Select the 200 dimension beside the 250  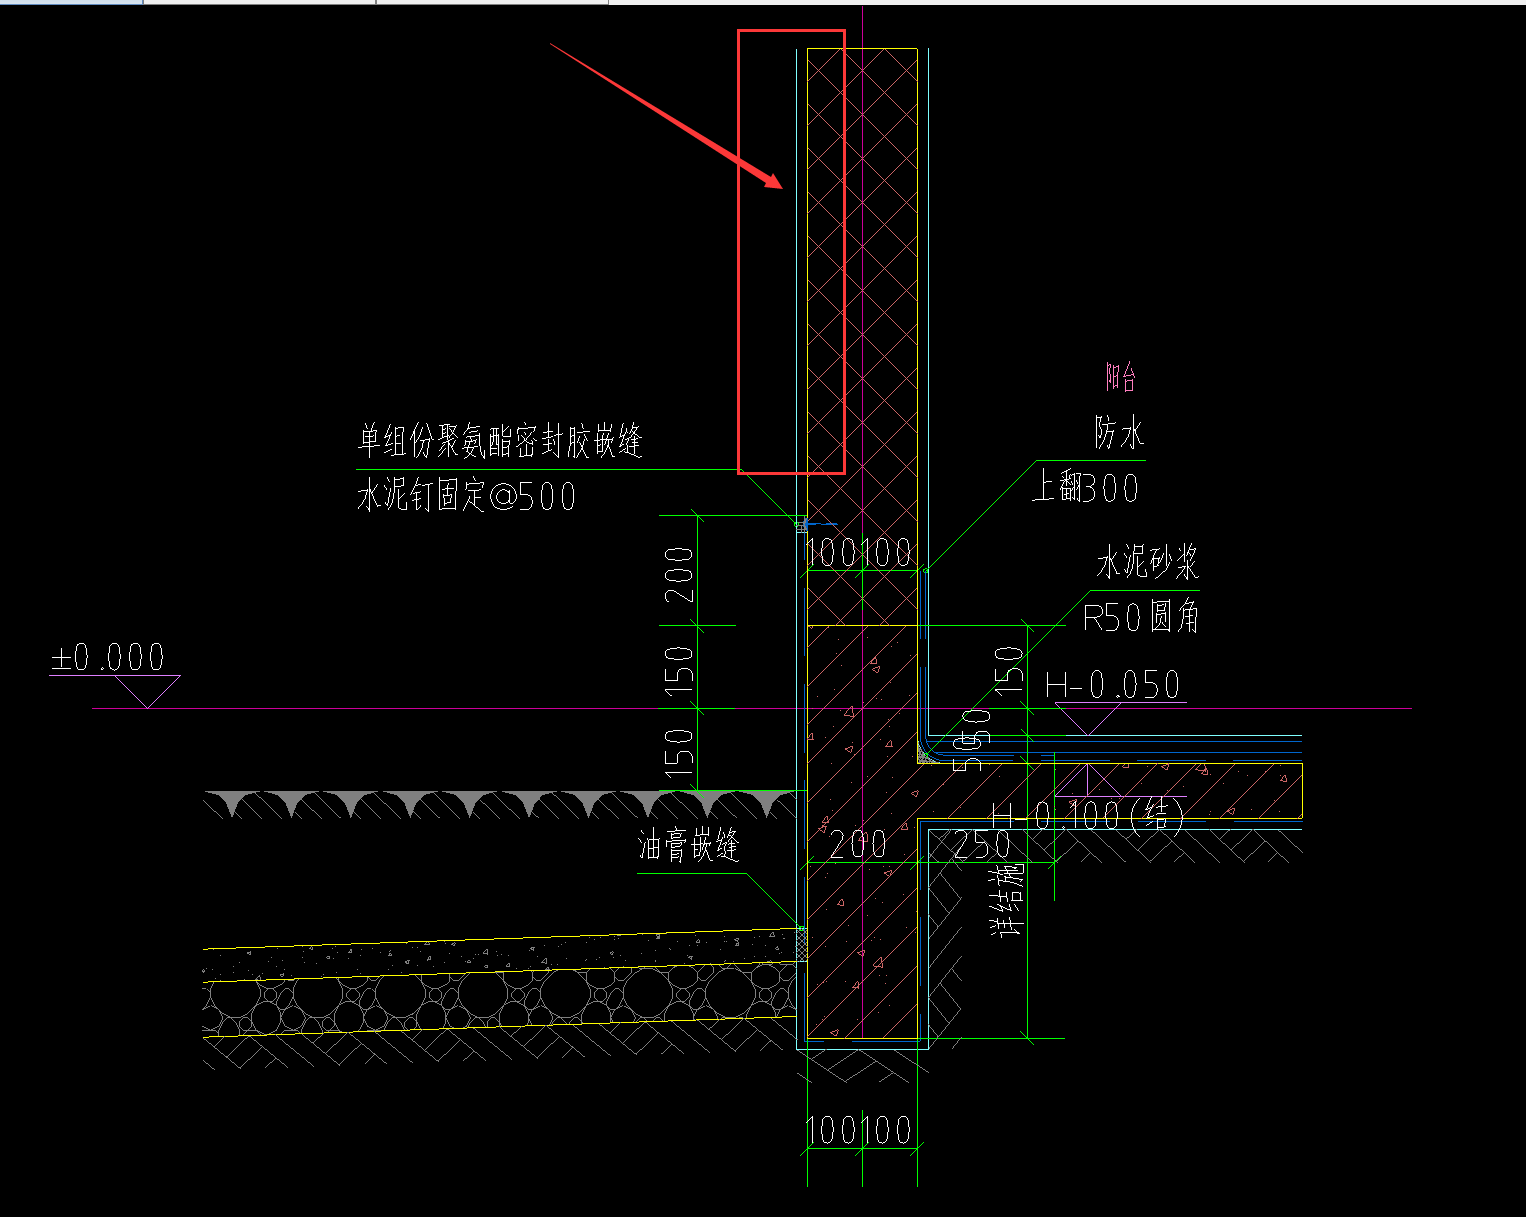pos(858,846)
